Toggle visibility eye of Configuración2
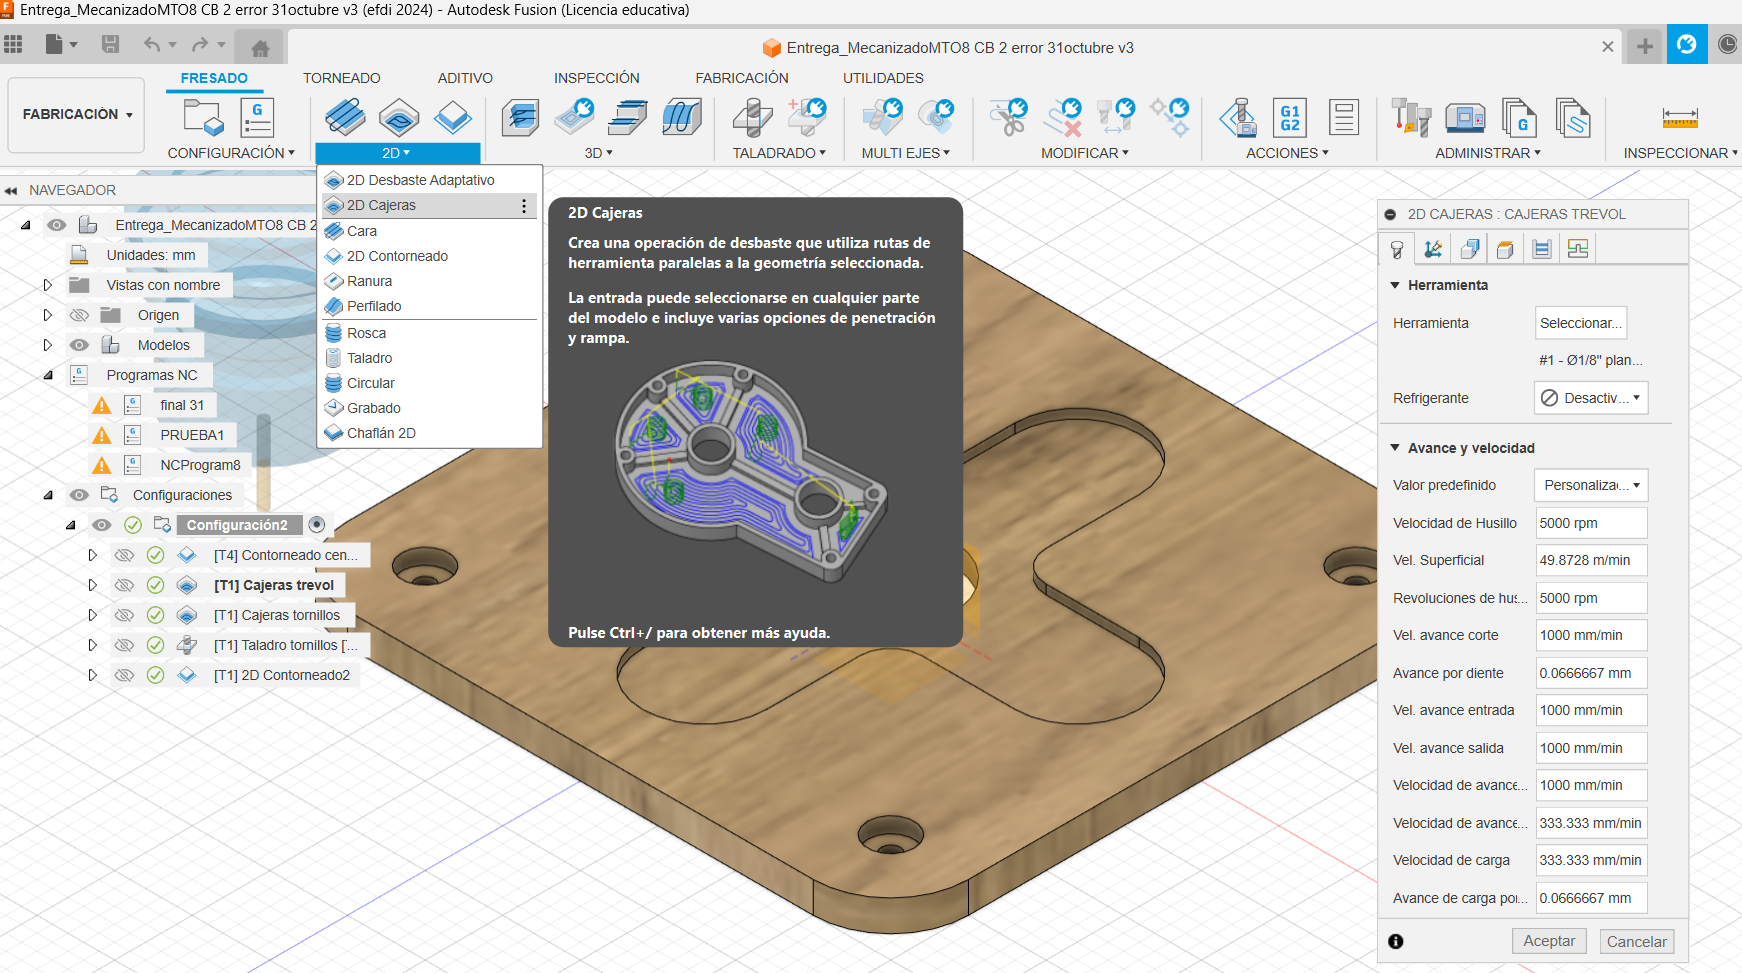 pos(102,525)
